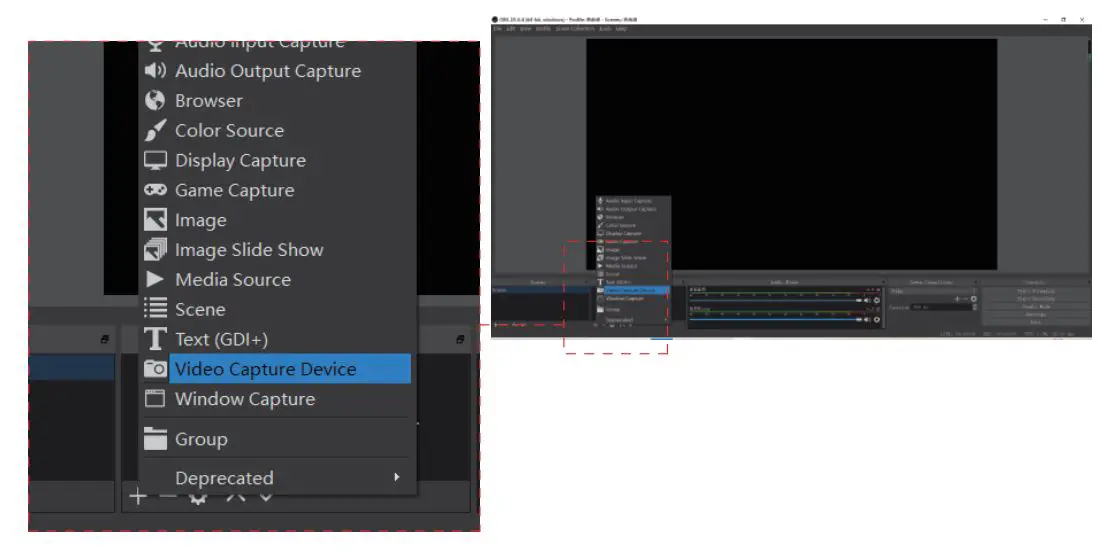Click Exit in the Controls dock
1114x552 pixels.
pyautogui.click(x=1035, y=322)
